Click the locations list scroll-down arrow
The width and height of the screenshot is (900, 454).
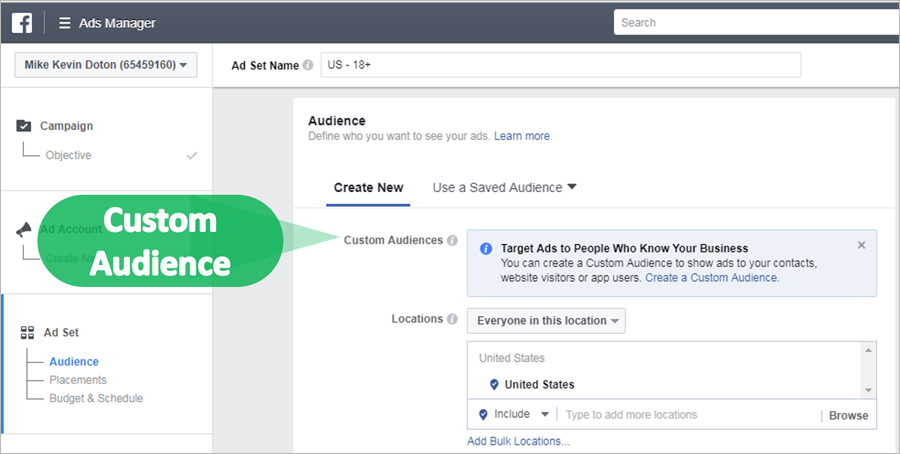(x=868, y=390)
